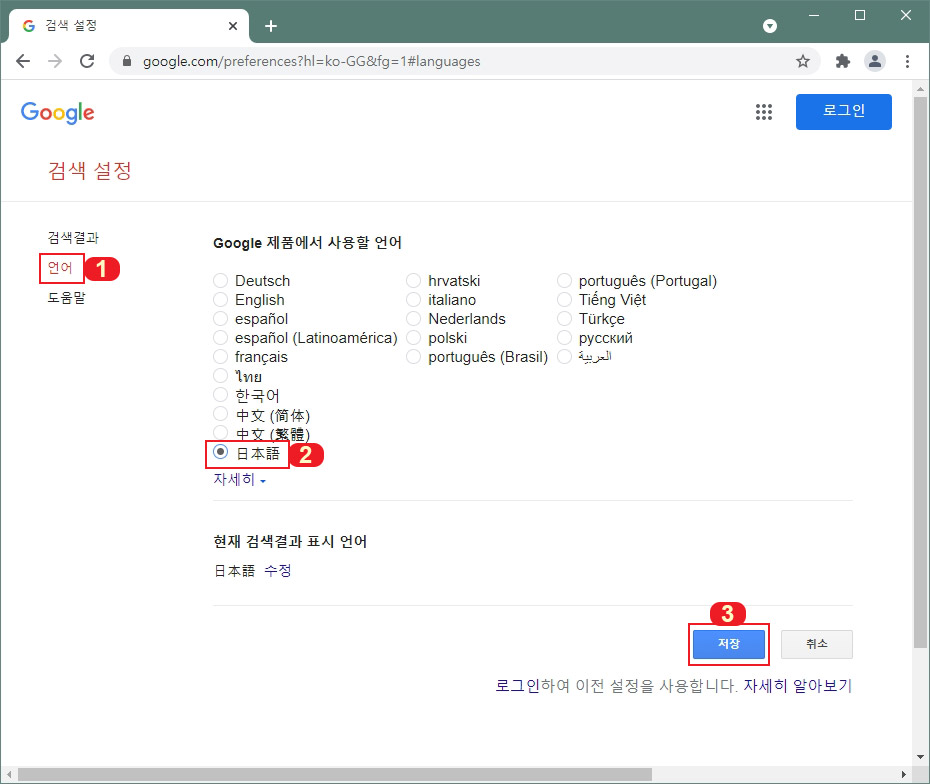Select Türkçe language
Screen dimensions: 930x784
(565, 318)
